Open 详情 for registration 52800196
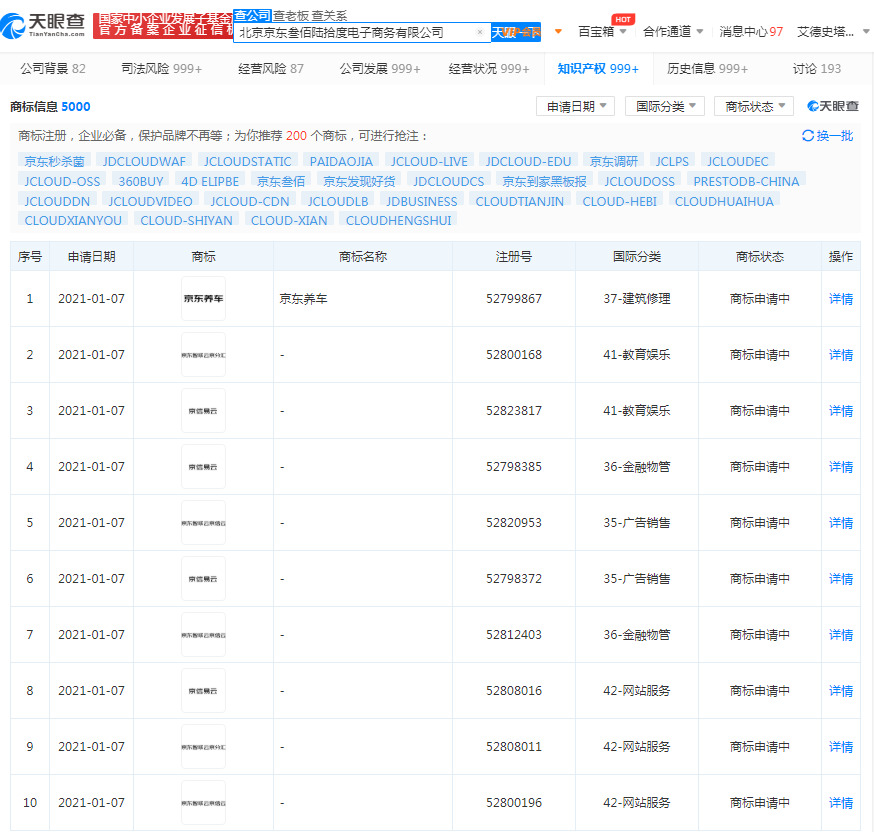 tap(841, 803)
